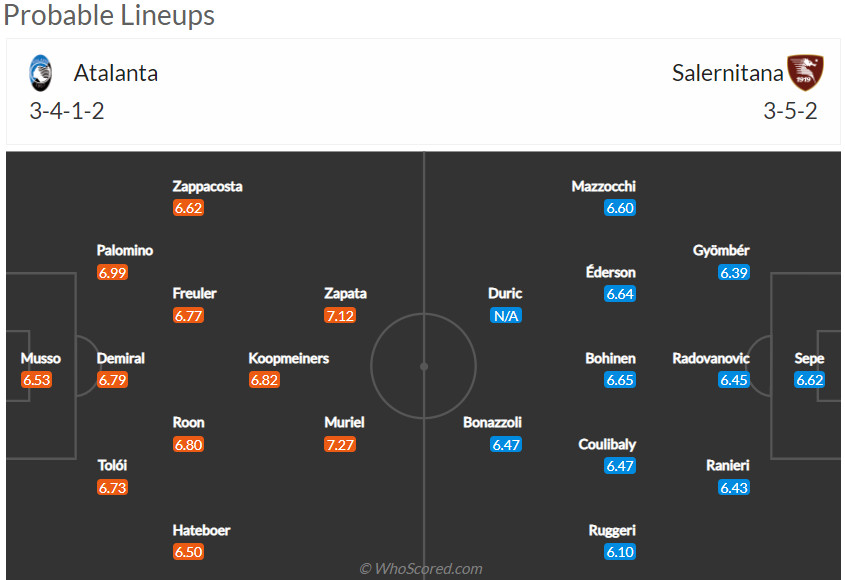Click the Salernitana club crest icon
The width and height of the screenshot is (845, 580).
click(805, 73)
